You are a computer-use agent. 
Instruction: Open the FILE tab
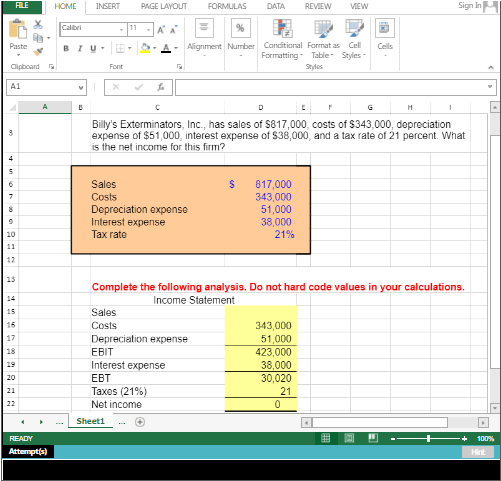pyautogui.click(x=22, y=6)
